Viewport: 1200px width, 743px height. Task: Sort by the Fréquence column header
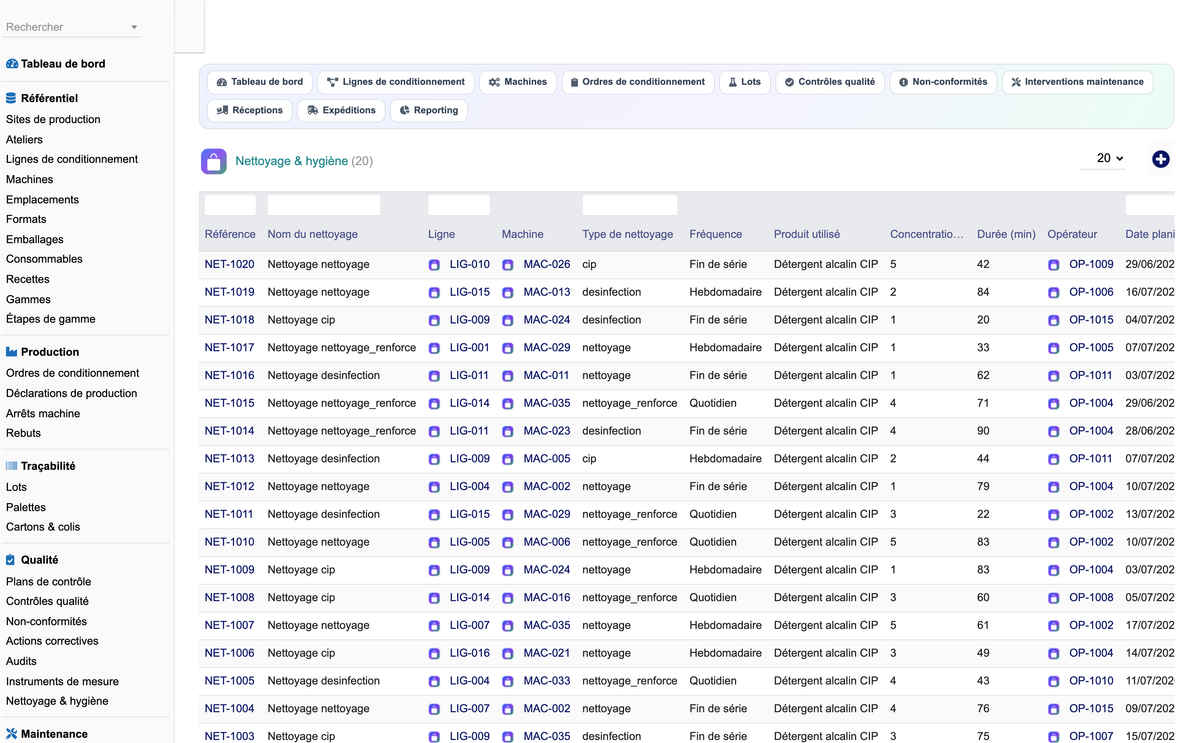(x=716, y=235)
